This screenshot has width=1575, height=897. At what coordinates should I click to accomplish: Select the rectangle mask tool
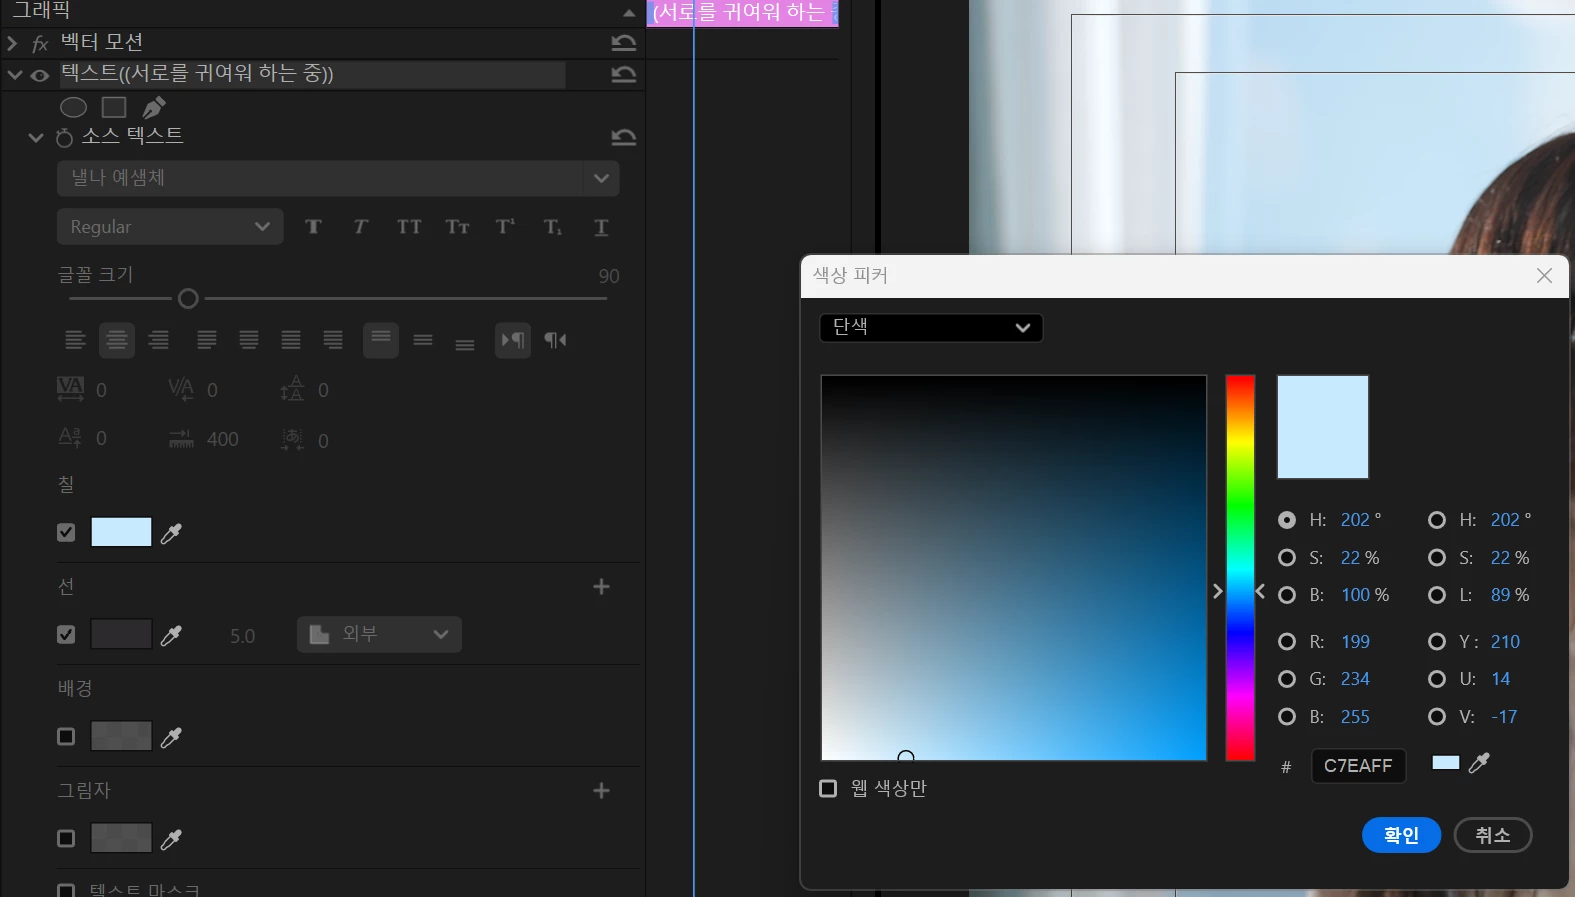114,107
